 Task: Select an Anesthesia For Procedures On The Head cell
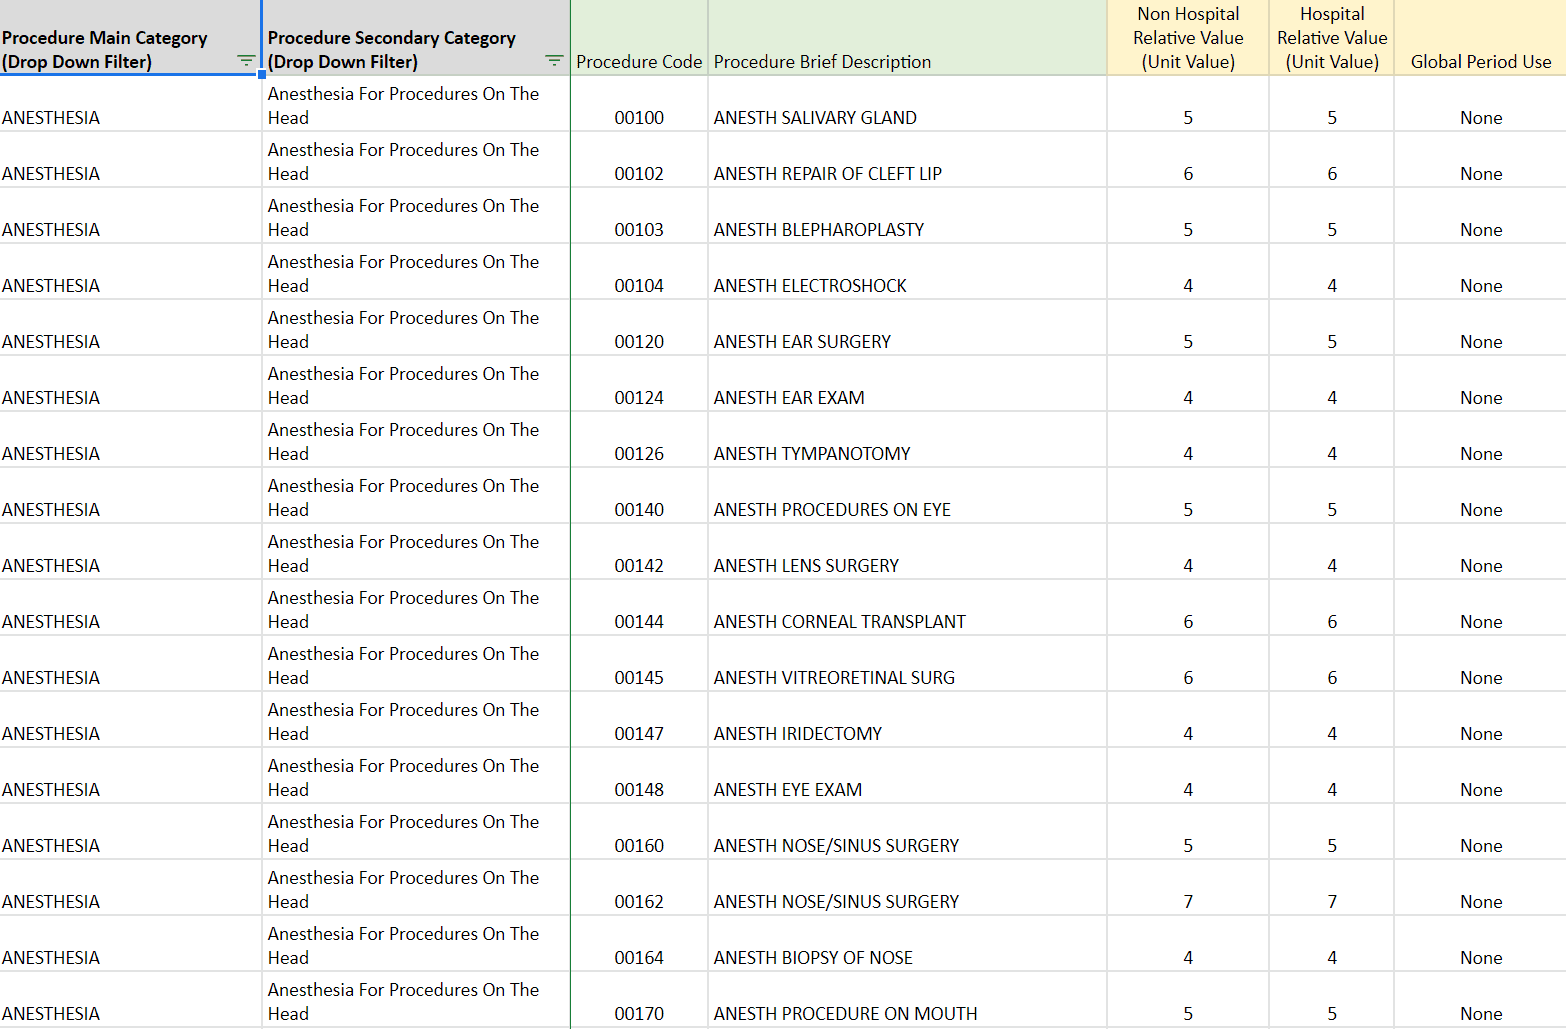(402, 105)
